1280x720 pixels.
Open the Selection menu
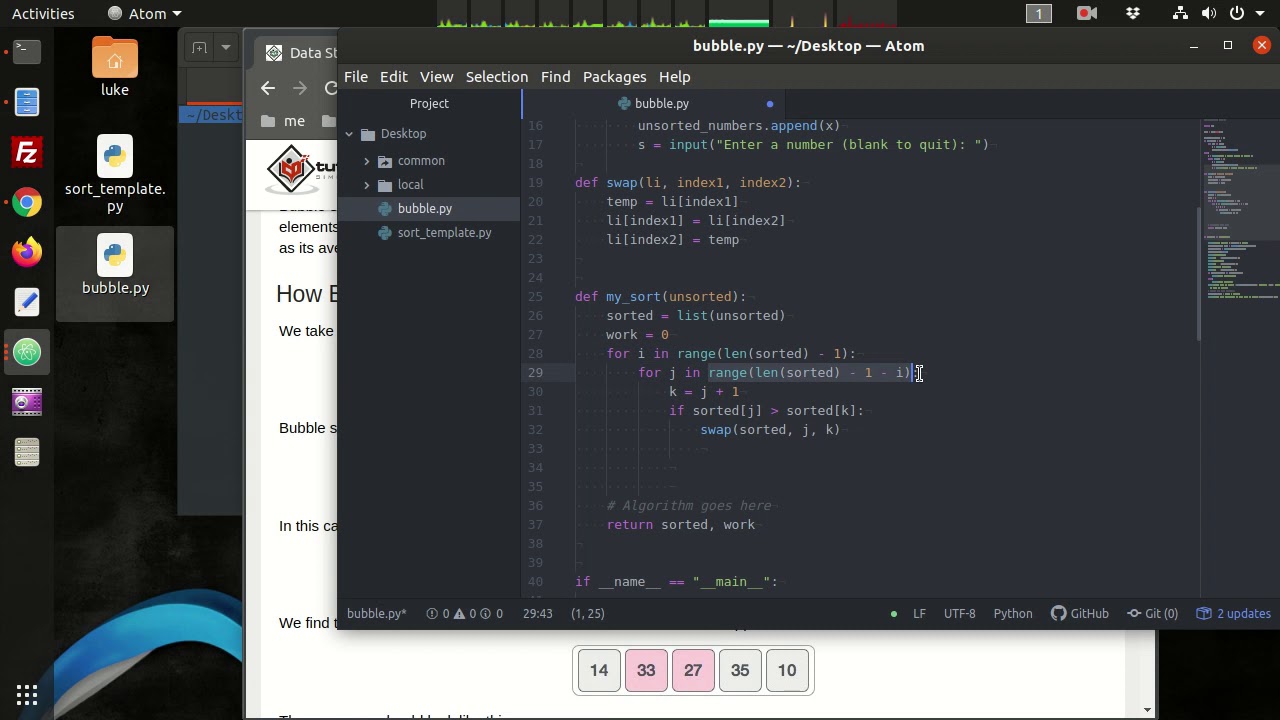pos(497,77)
